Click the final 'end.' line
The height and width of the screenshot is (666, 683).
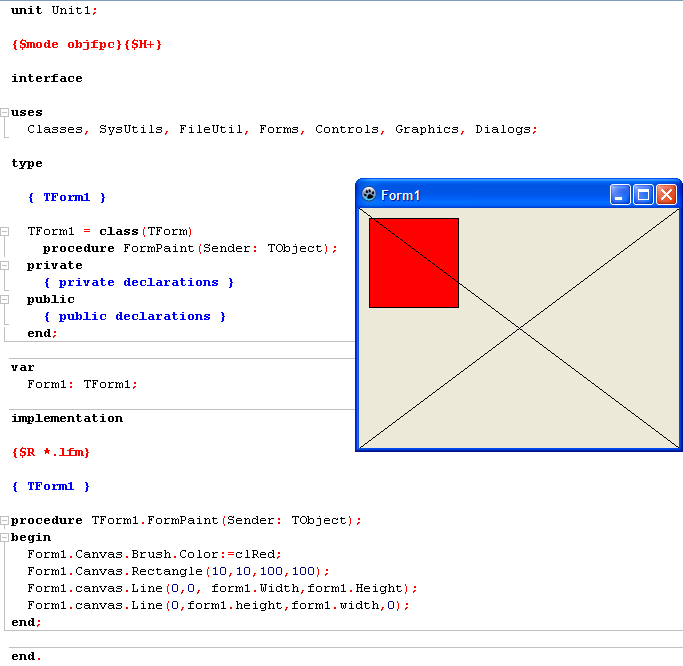coord(26,656)
